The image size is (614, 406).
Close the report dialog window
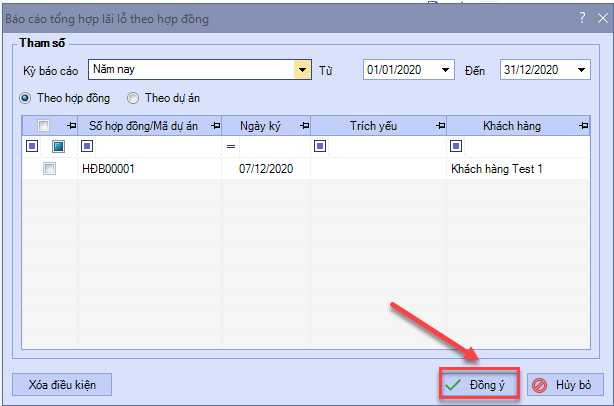[603, 18]
